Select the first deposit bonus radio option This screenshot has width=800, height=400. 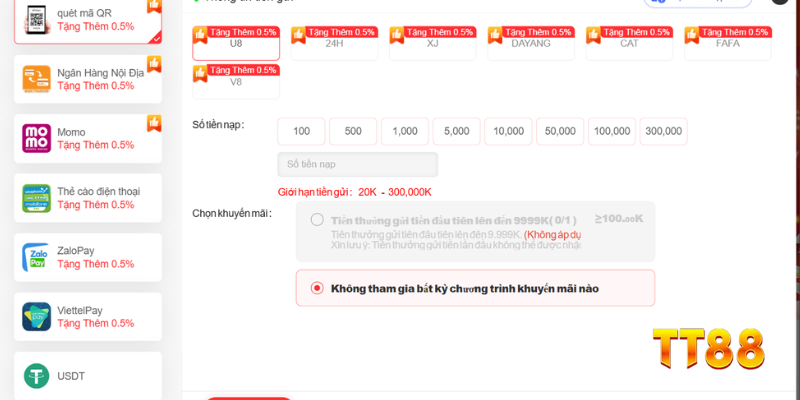[317, 220]
